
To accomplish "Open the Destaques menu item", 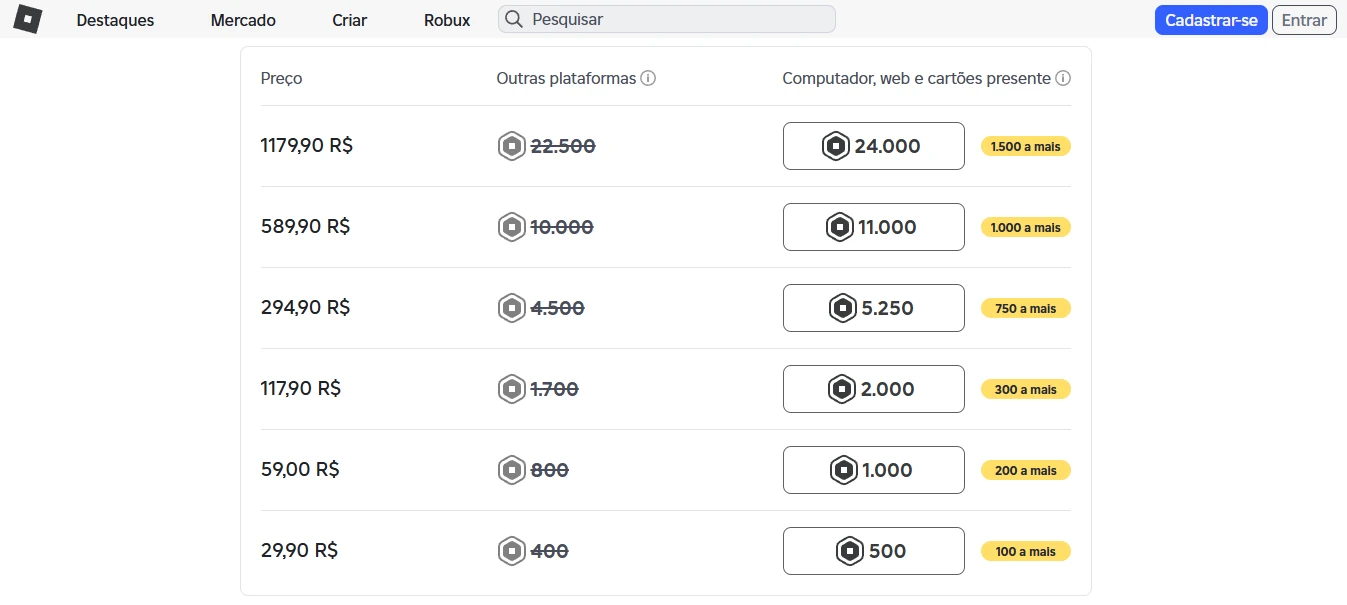I will click(x=114, y=19).
